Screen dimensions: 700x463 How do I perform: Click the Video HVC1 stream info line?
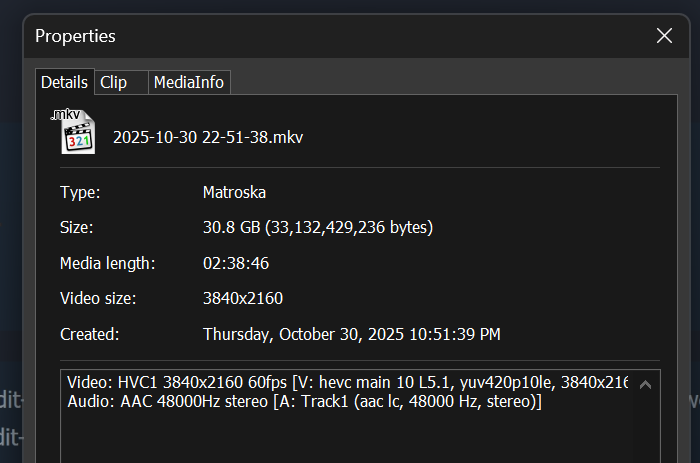(346, 383)
